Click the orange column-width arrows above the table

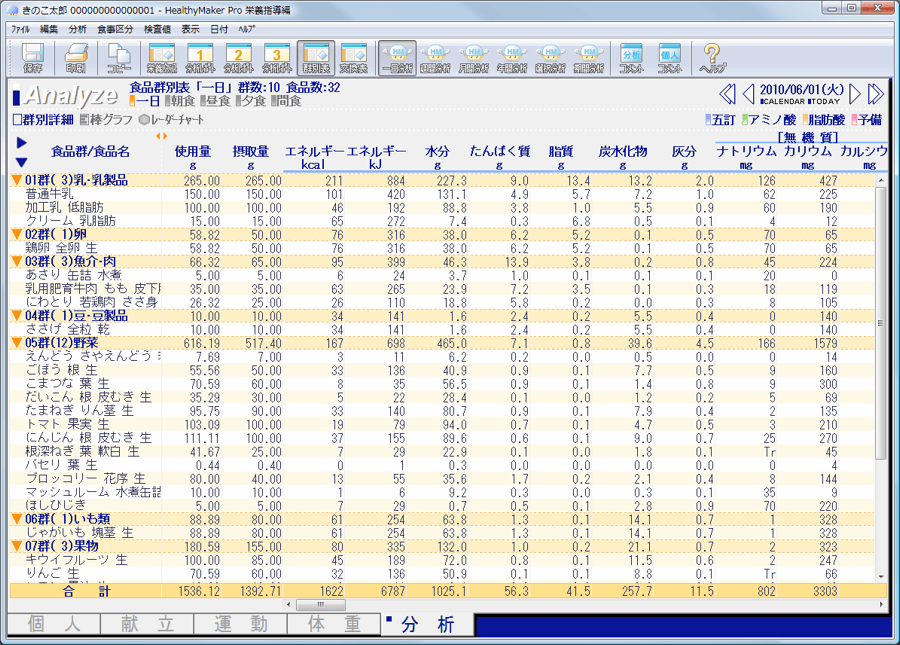click(161, 136)
